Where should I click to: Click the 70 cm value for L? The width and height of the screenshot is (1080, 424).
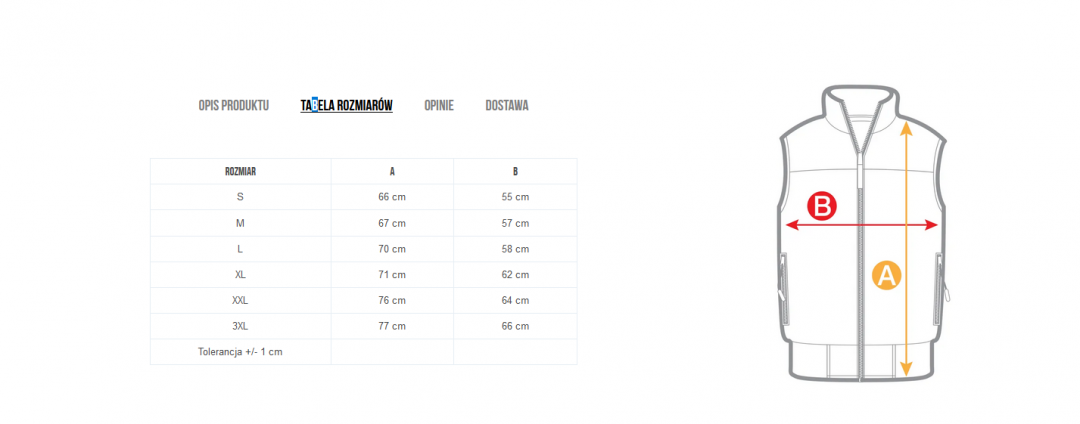392,248
